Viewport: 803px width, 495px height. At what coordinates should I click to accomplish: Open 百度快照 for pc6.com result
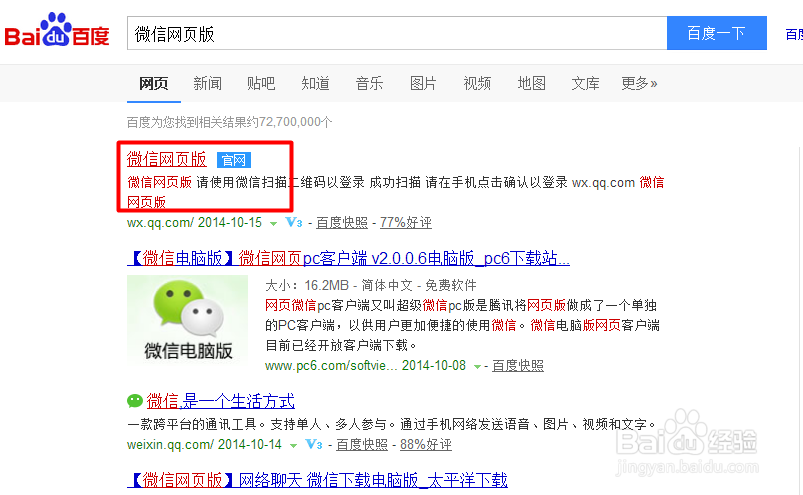pos(518,365)
